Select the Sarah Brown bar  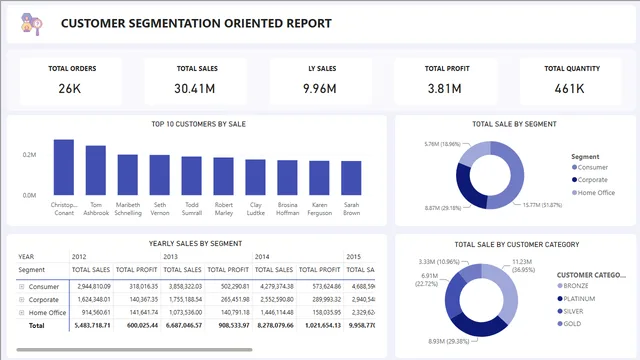(351, 178)
